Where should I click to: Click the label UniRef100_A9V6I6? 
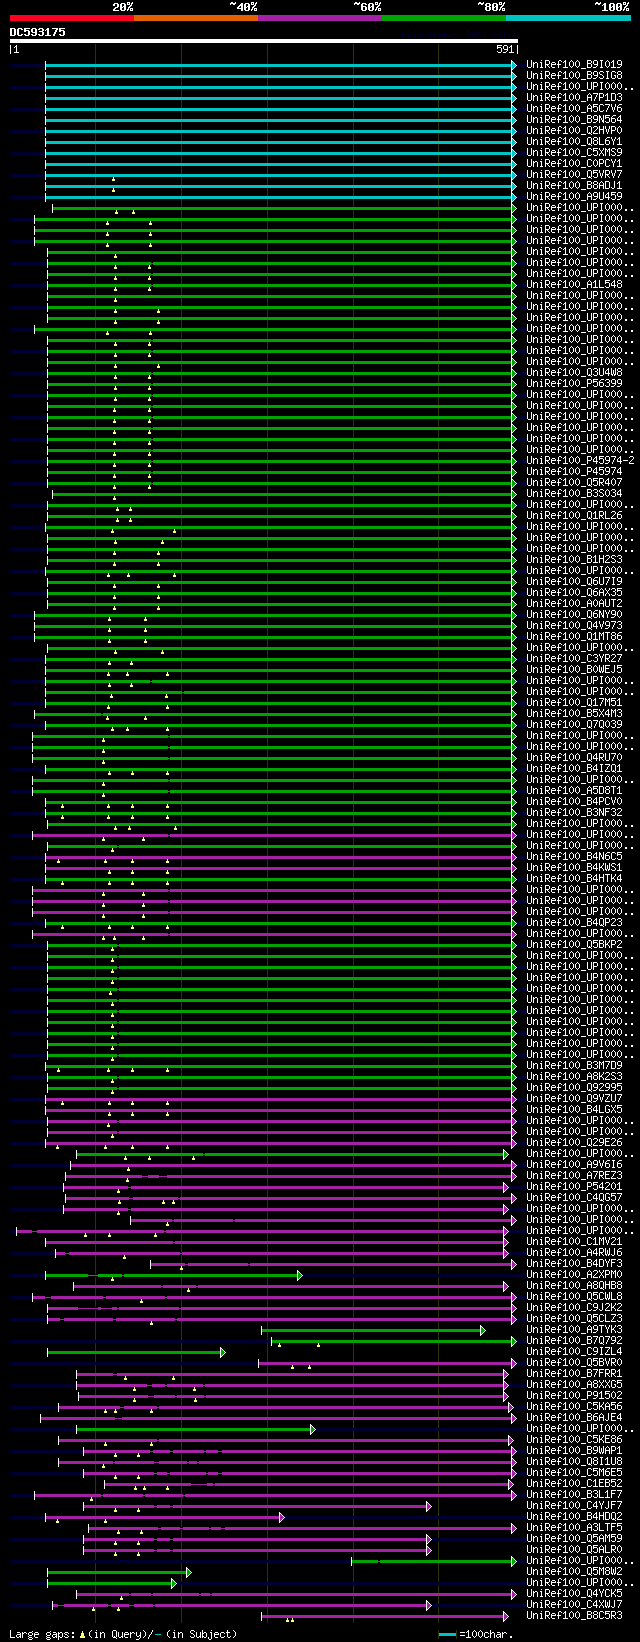(x=574, y=1164)
